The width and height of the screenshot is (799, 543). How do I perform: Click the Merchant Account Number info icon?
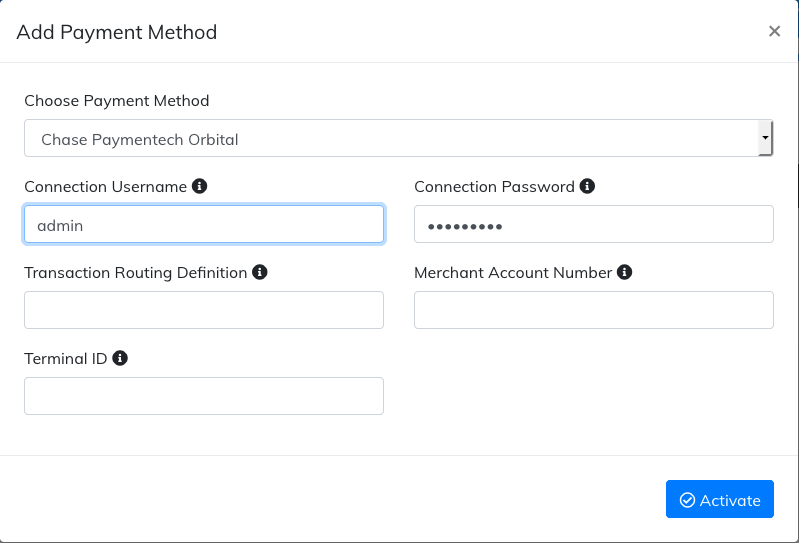624,272
